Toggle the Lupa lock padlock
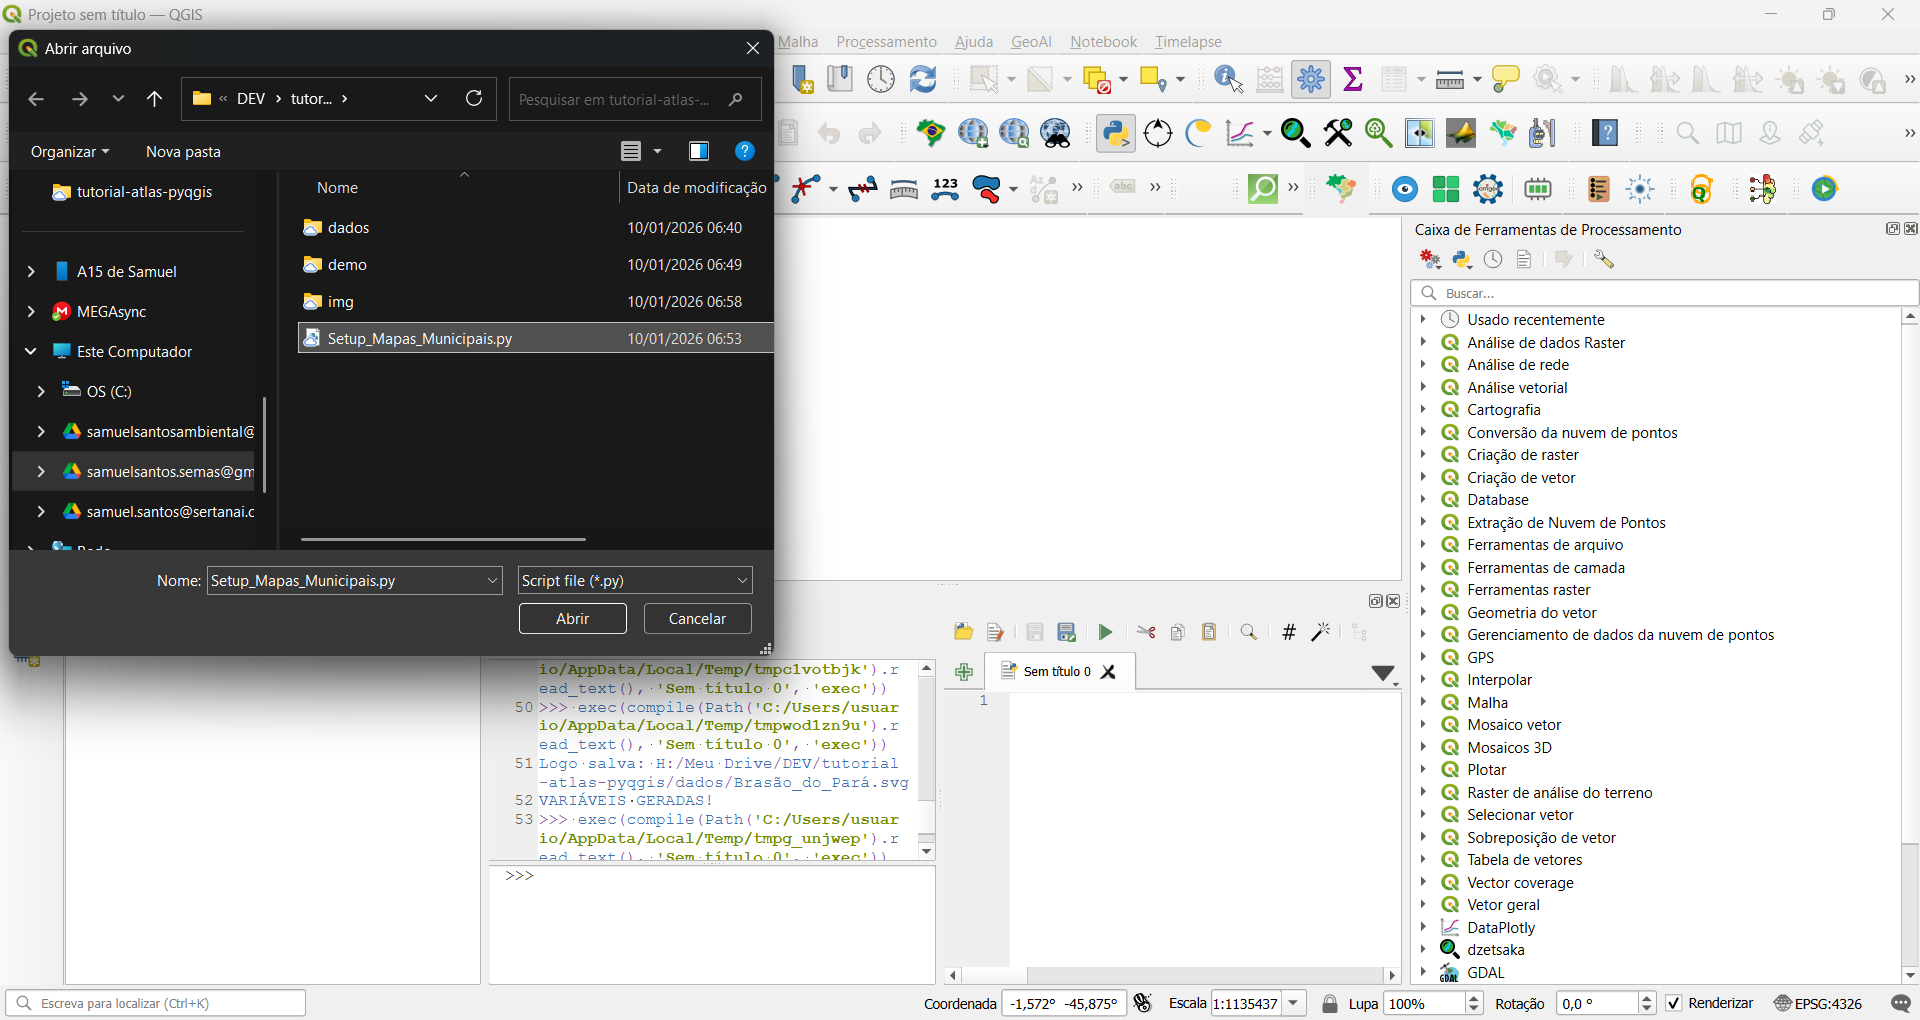Screen dimensions: 1920x1020 click(1330, 1003)
